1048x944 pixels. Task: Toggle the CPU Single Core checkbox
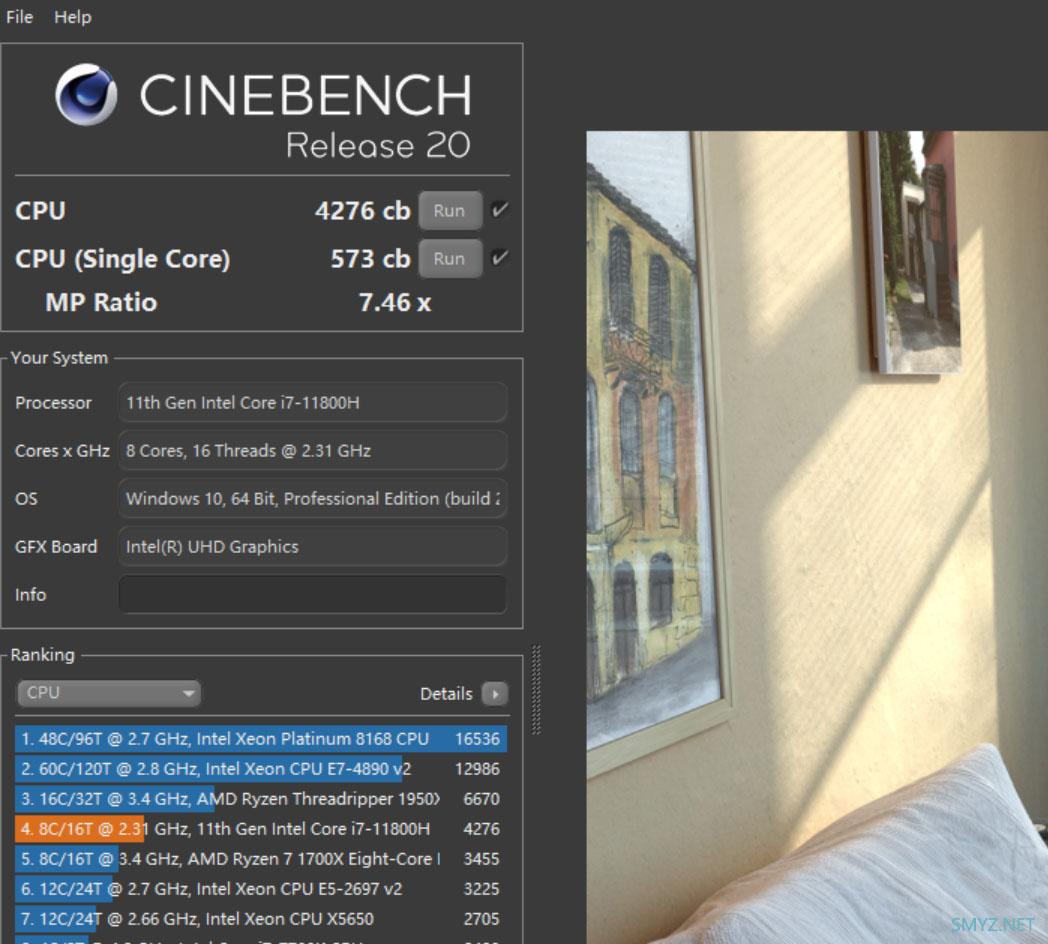tap(500, 258)
